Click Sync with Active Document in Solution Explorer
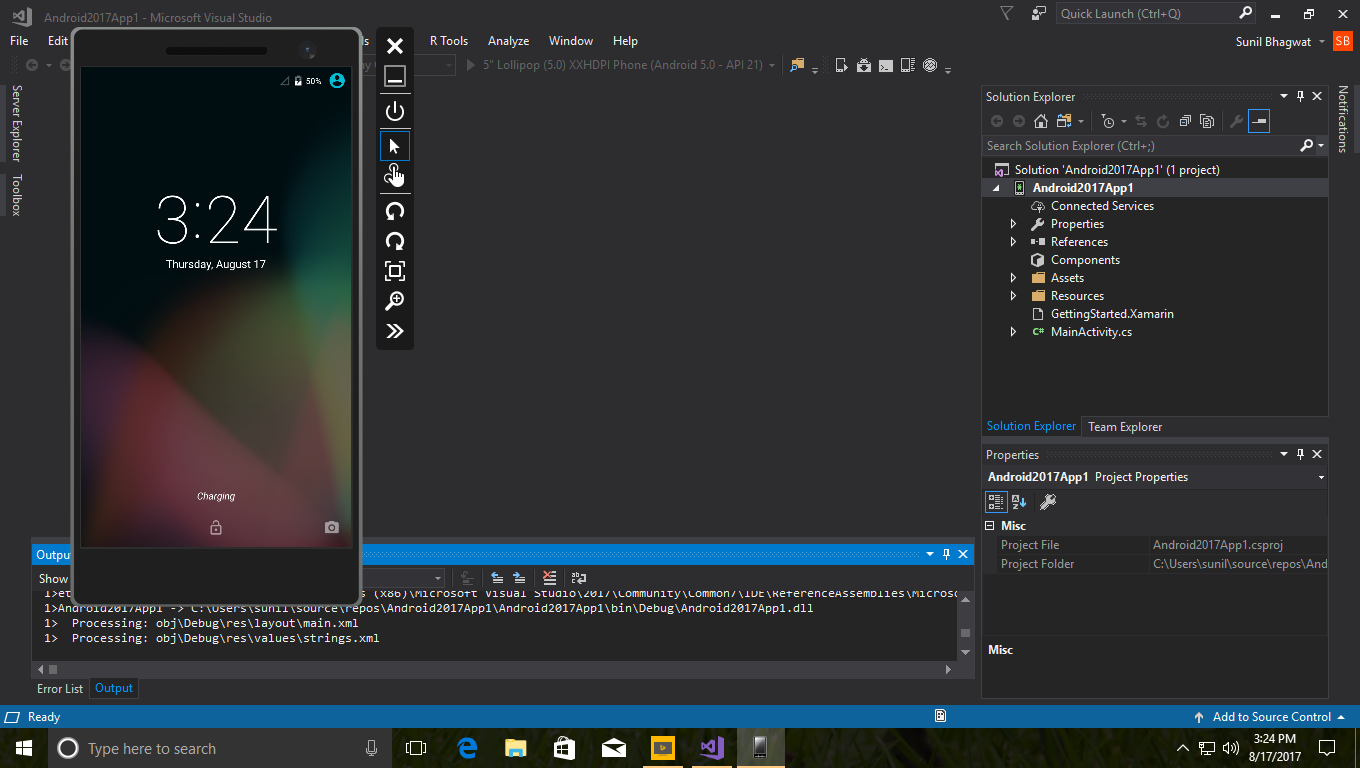The width and height of the screenshot is (1360, 768). click(x=1139, y=121)
